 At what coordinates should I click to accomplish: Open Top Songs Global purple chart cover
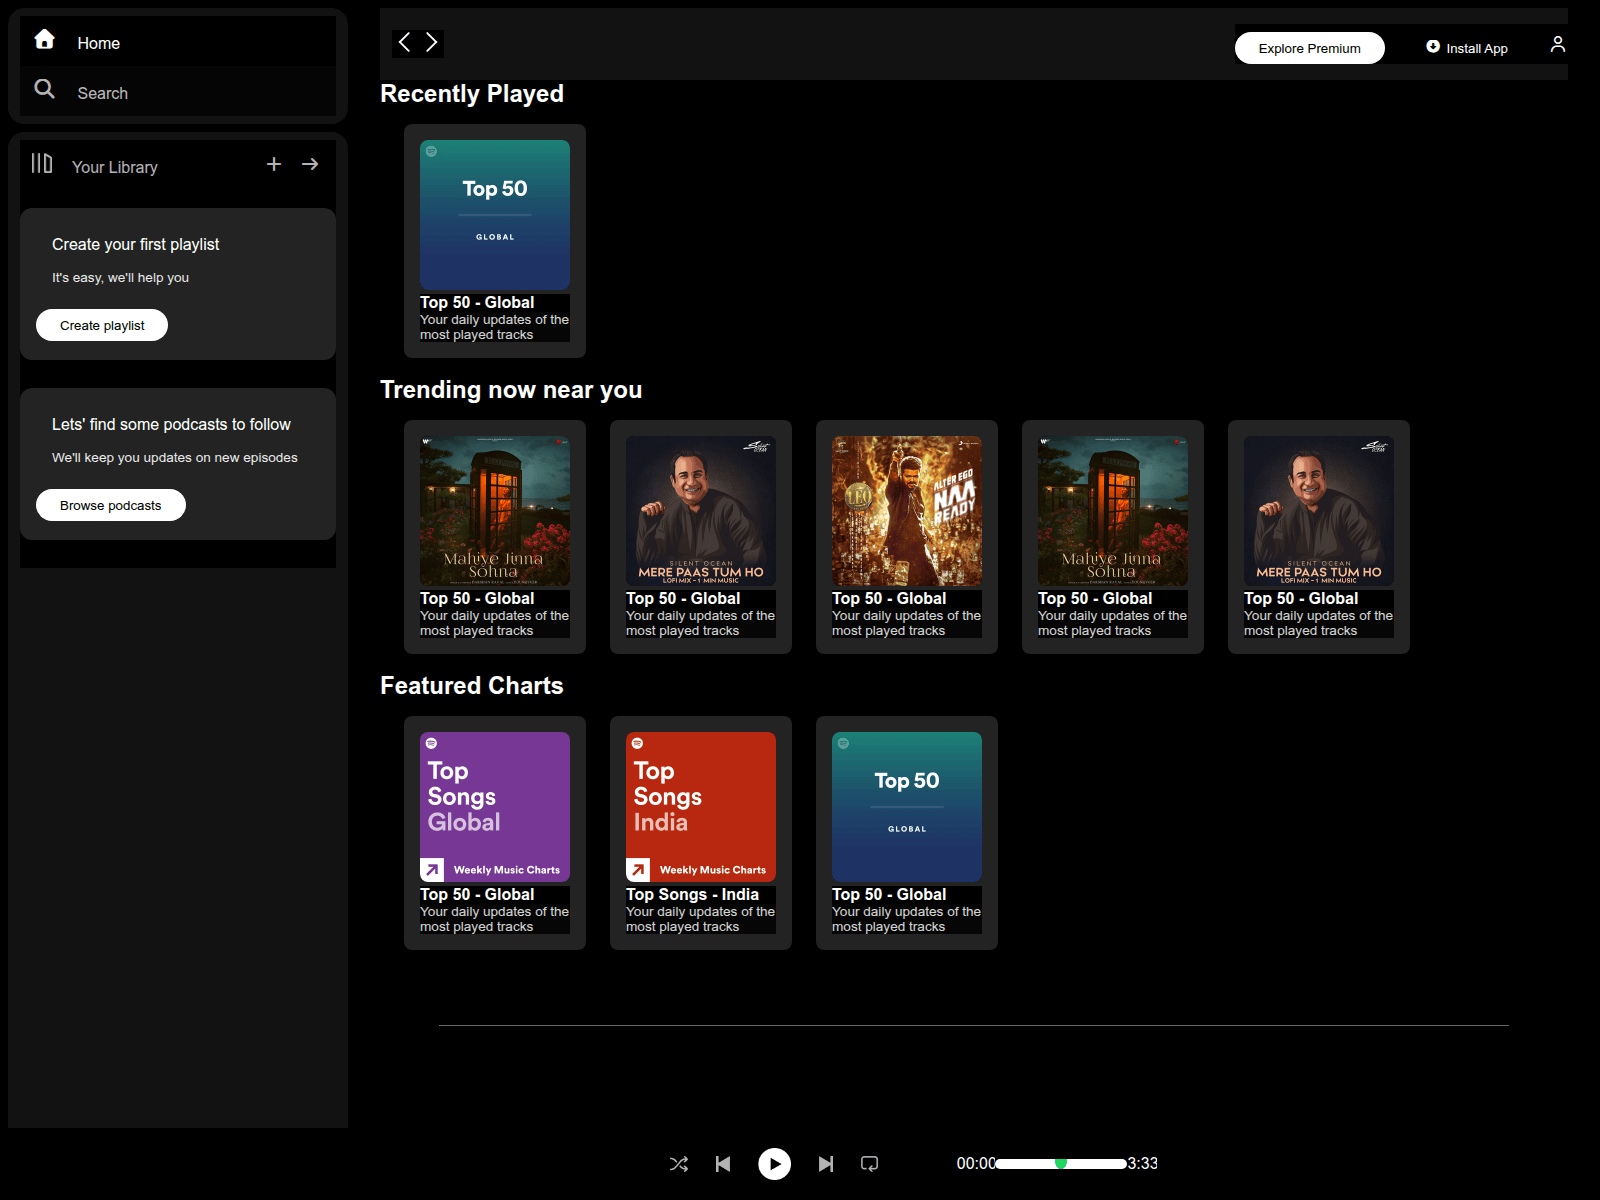495,807
